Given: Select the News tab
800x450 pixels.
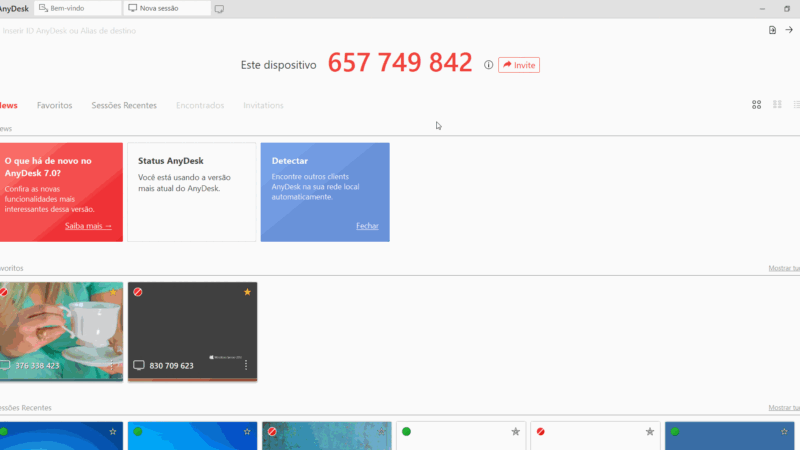Looking at the screenshot, I should pyautogui.click(x=8, y=105).
